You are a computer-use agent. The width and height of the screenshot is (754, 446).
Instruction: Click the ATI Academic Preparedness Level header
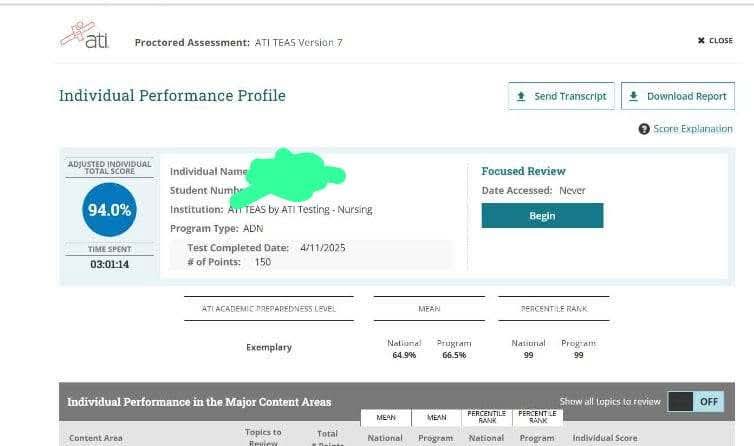[x=268, y=309]
